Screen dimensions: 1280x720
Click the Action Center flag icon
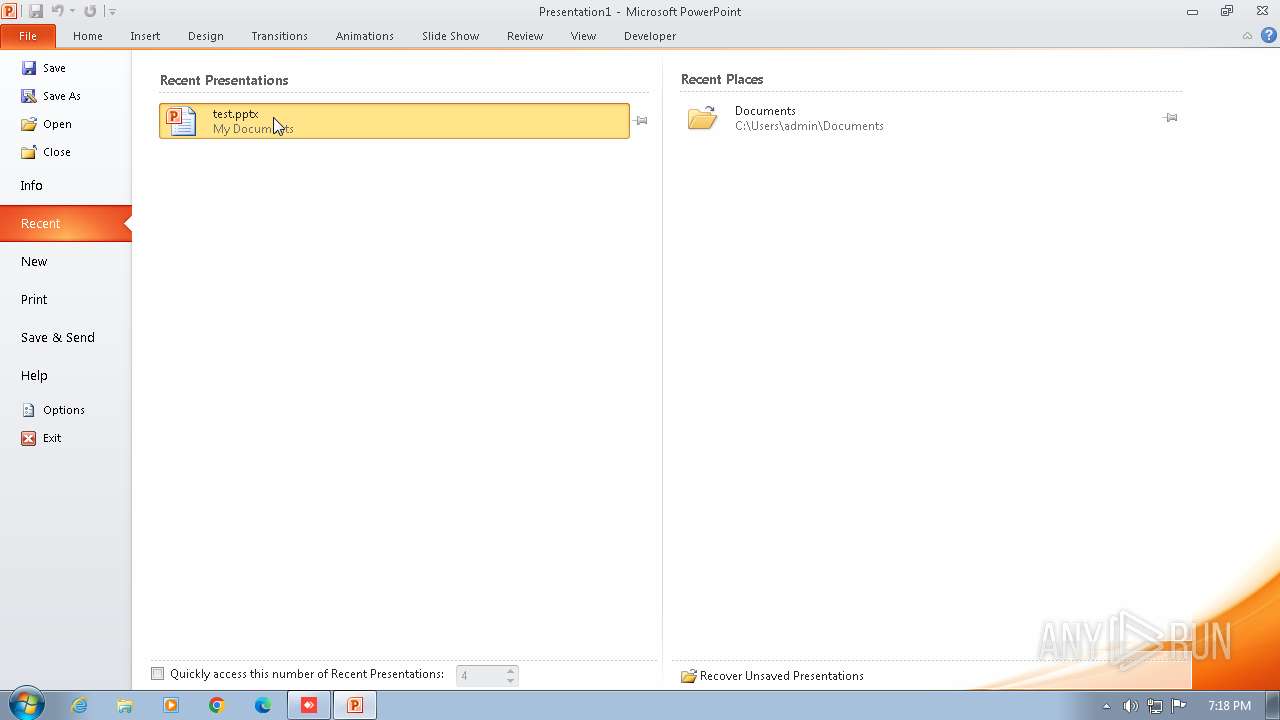click(1179, 705)
